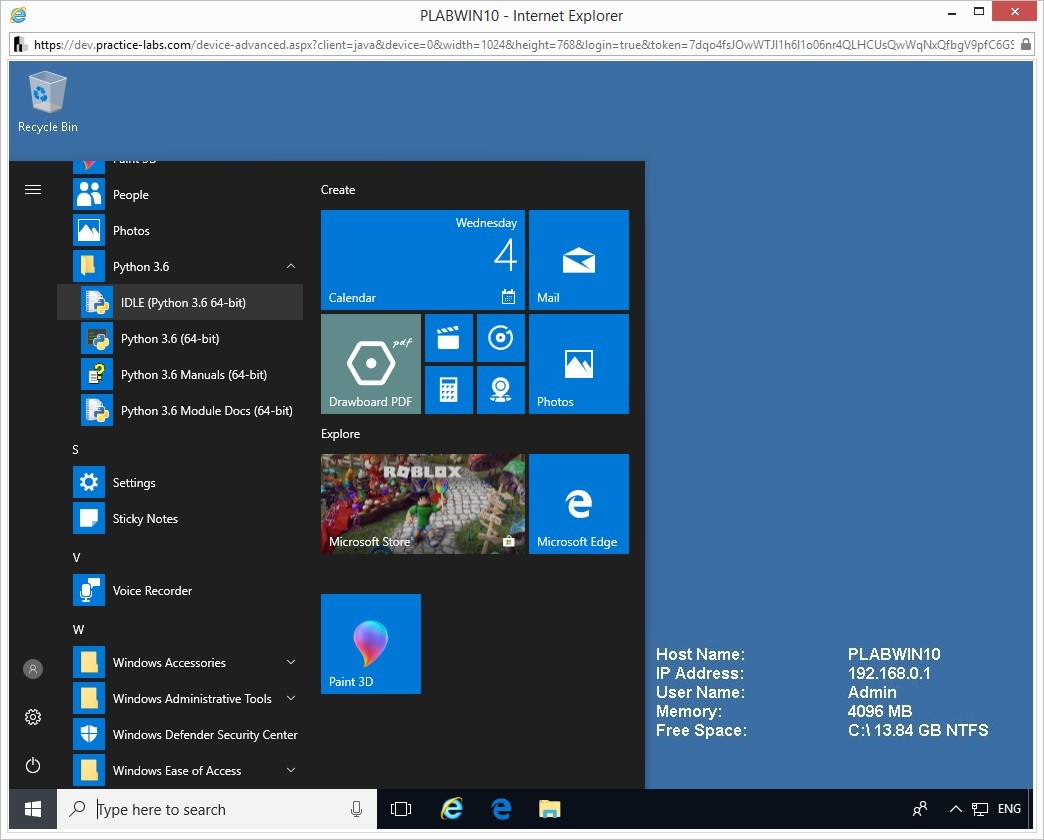Viewport: 1044px width, 840px height.
Task: Open the Calculator small tile
Action: (x=448, y=390)
